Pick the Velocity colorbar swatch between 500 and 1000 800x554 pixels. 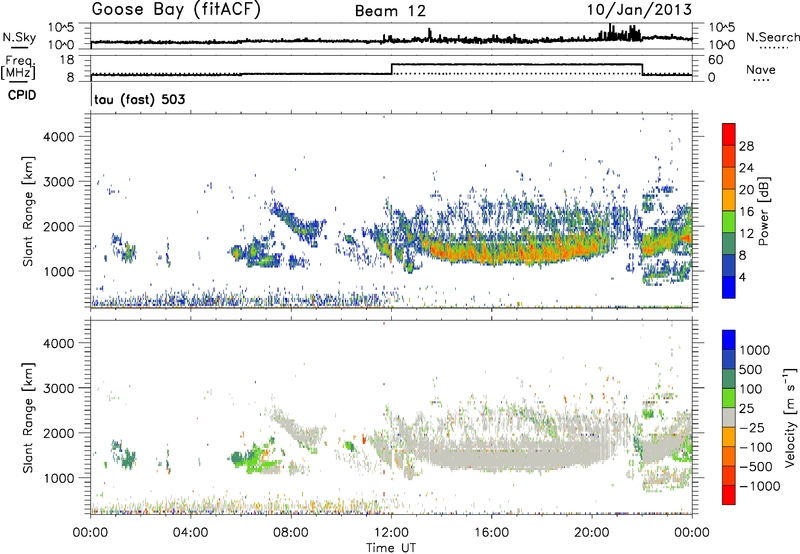click(729, 359)
